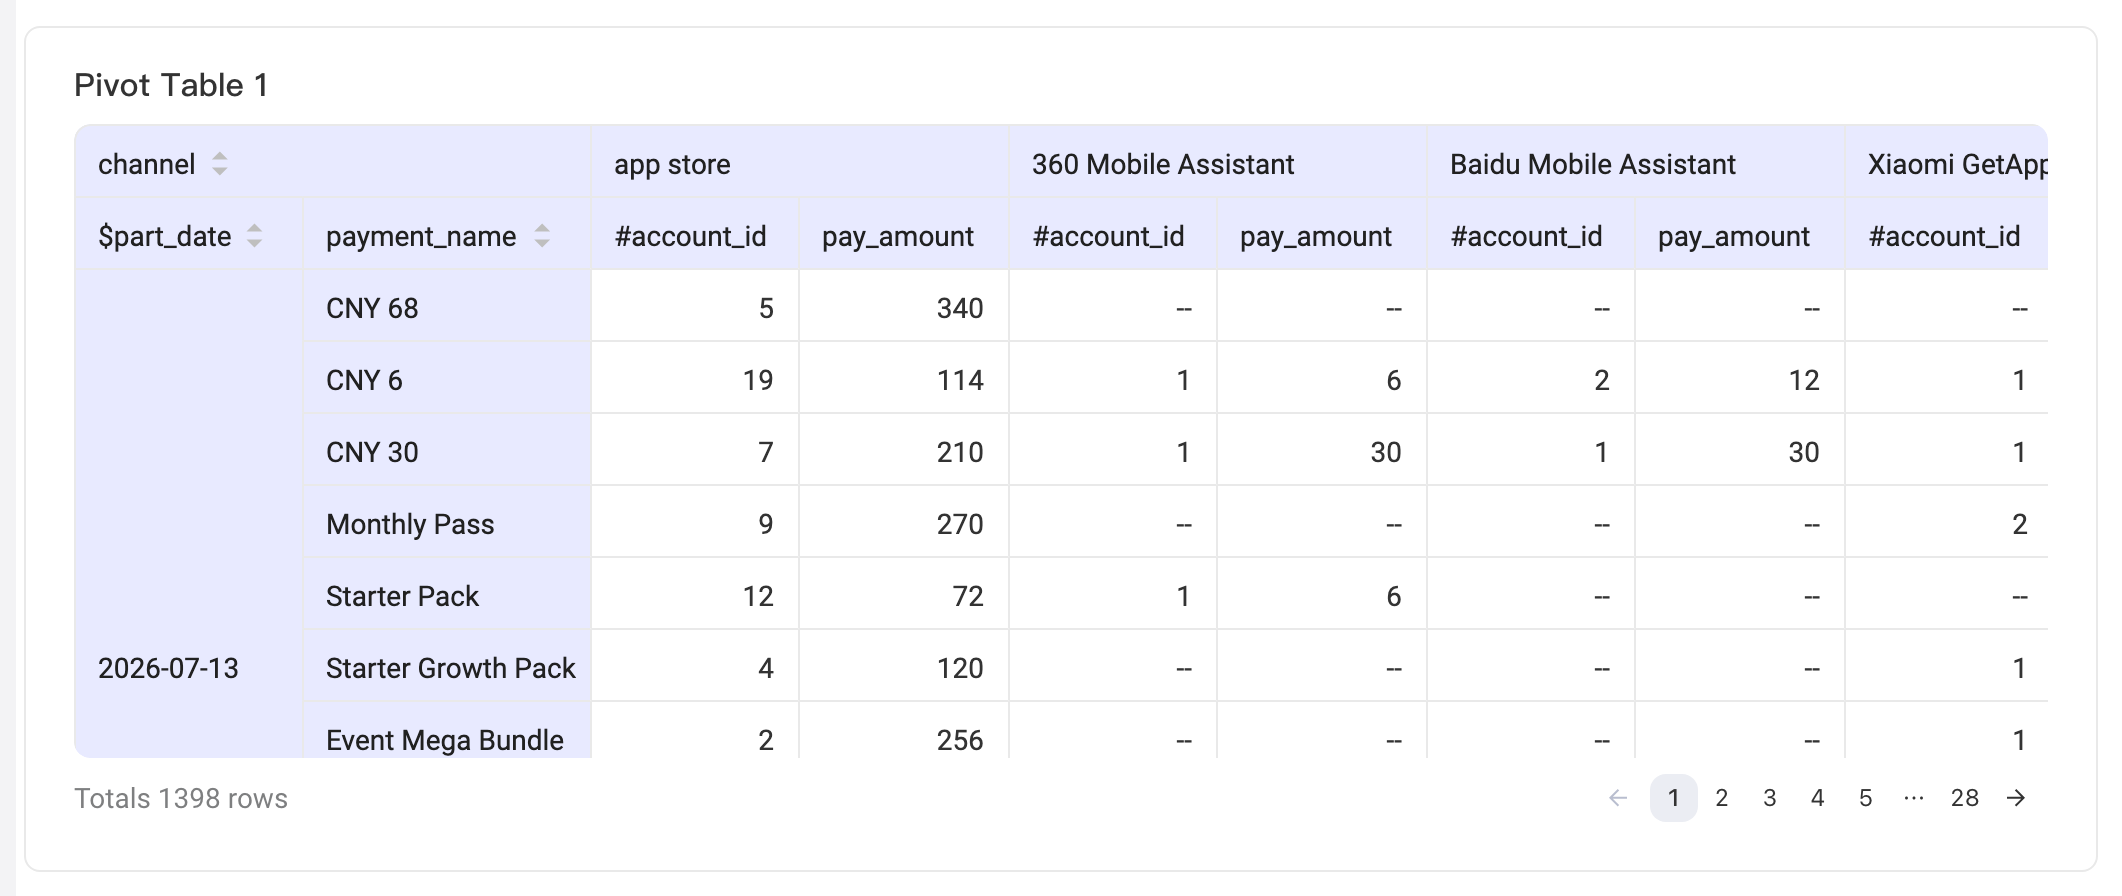Select the date cell "2026-07-13"
This screenshot has height=896, width=2122.
[x=168, y=668]
